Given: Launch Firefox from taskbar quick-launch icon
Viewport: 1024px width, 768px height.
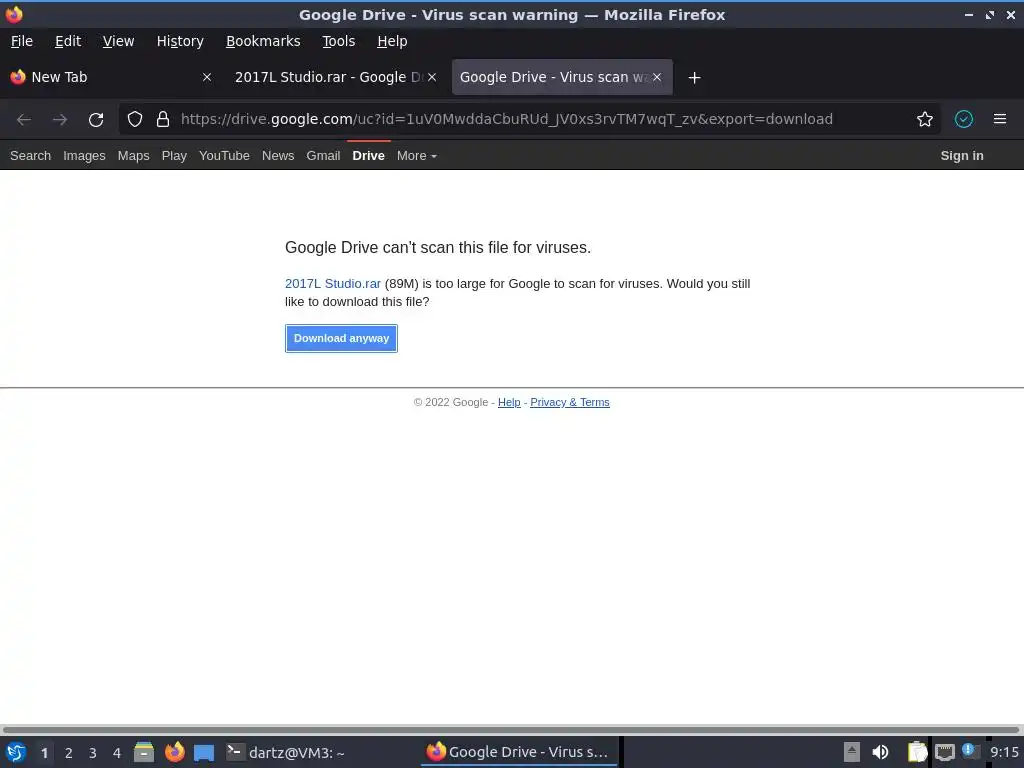Looking at the screenshot, I should (174, 752).
